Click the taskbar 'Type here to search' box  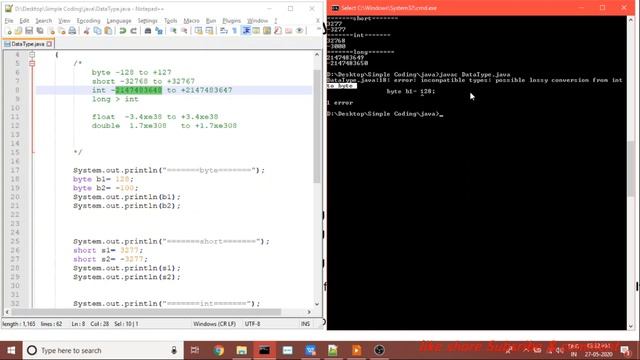tap(103, 350)
